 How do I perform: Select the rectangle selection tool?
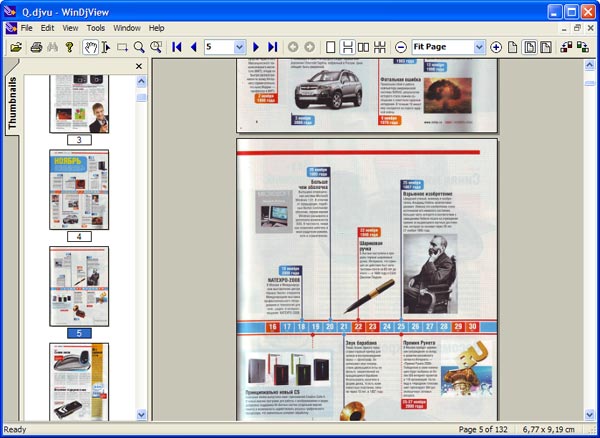click(x=122, y=47)
